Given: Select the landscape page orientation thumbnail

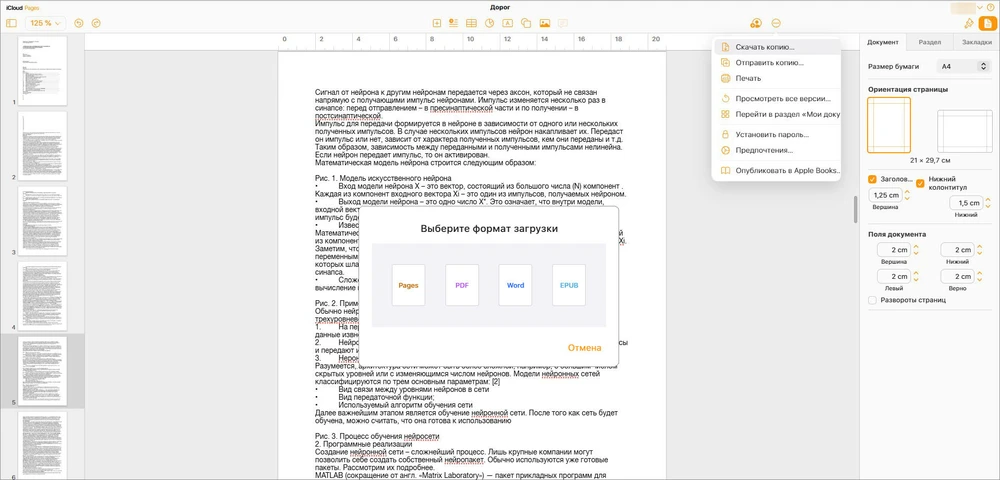Looking at the screenshot, I should (963, 130).
